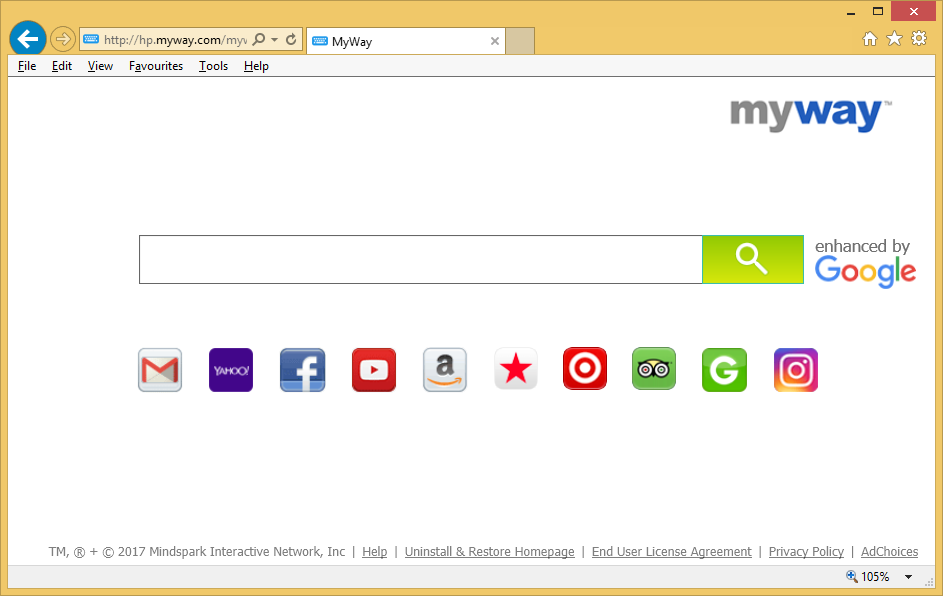The height and width of the screenshot is (596, 943).
Task: Open the TripAdvisor owl icon
Action: pyautogui.click(x=654, y=369)
